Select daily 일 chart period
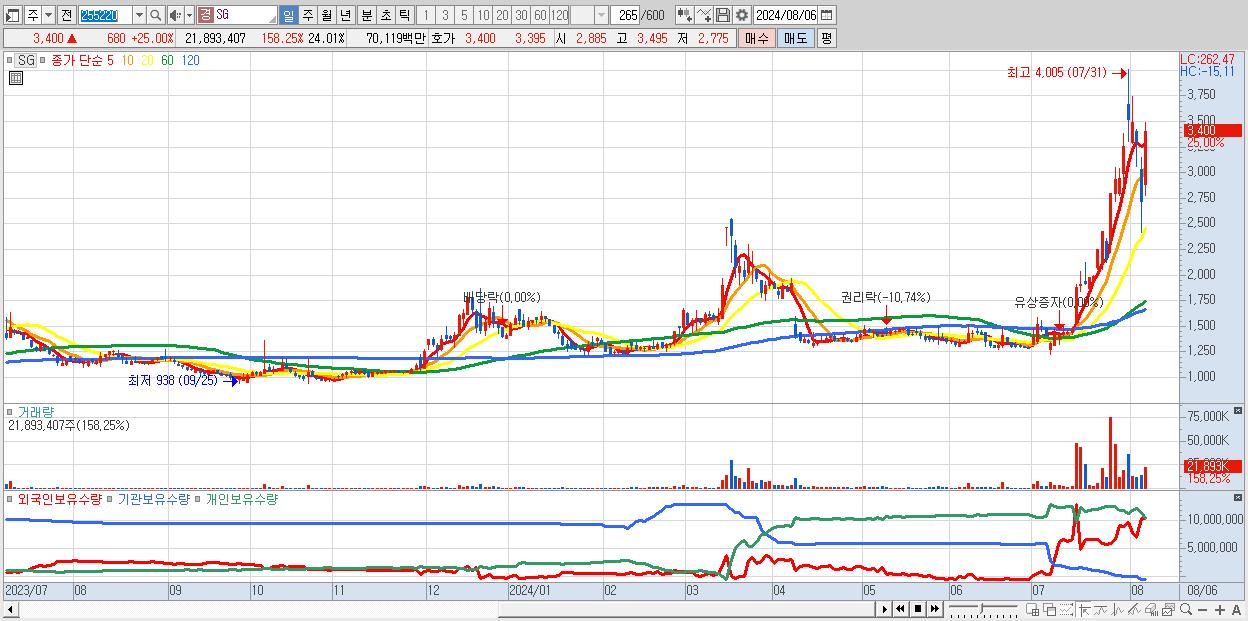The width and height of the screenshot is (1248, 621). click(x=288, y=15)
